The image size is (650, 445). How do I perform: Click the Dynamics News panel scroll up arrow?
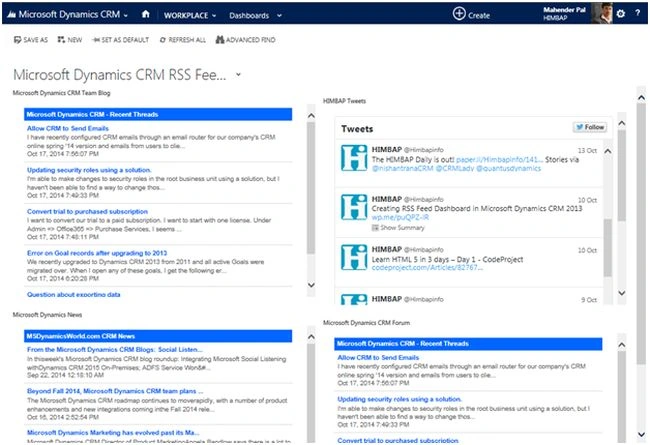311,337
